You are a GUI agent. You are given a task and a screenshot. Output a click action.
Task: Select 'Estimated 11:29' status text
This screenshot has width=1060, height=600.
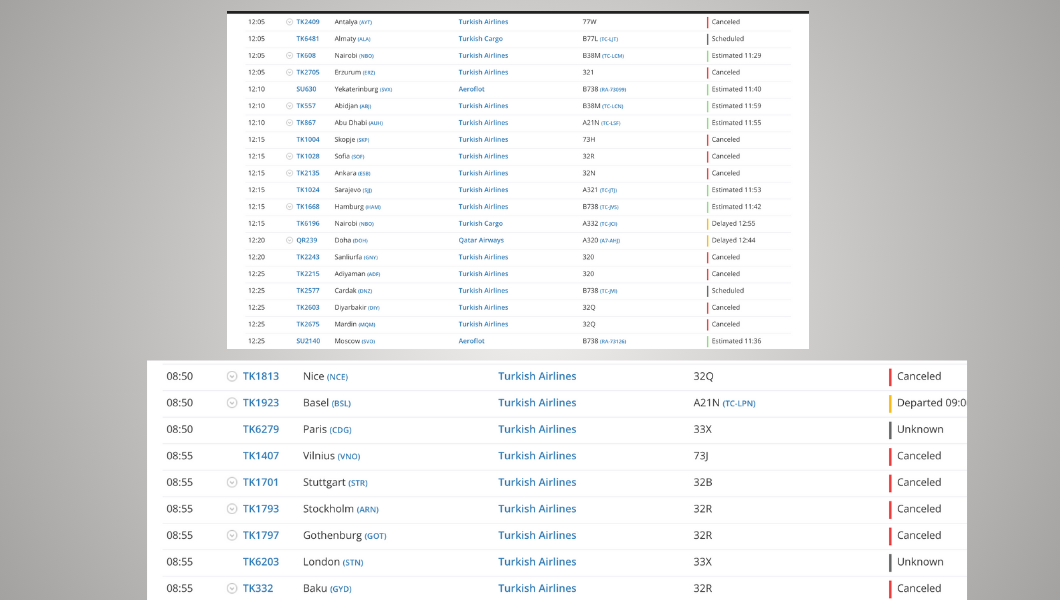[736, 55]
